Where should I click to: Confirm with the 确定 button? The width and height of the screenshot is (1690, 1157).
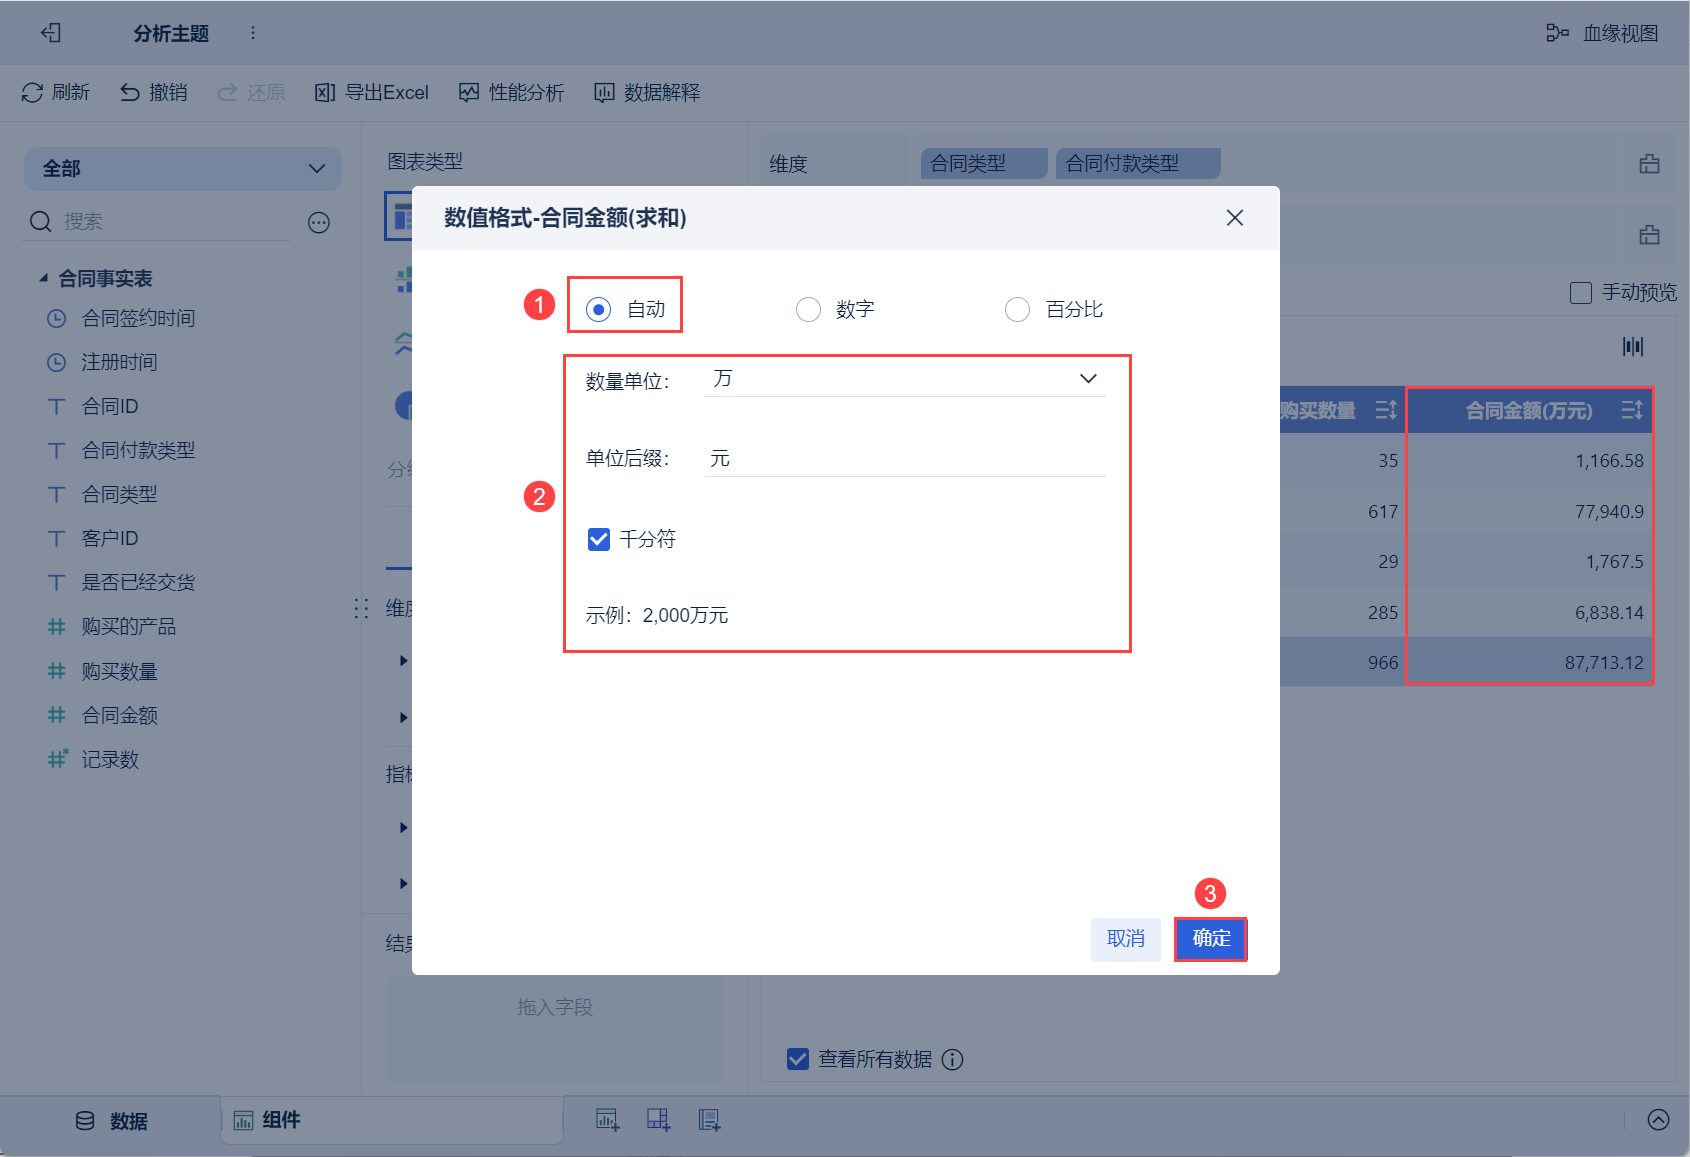click(x=1211, y=939)
